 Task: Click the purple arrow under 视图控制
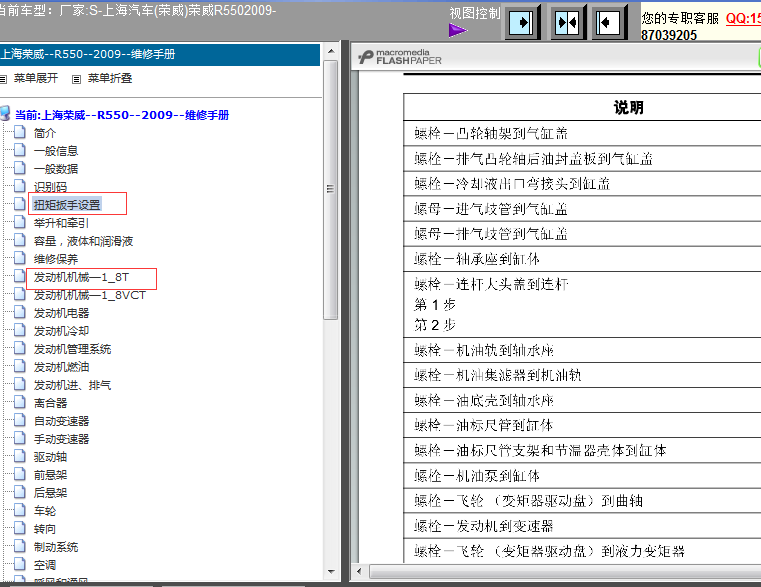457,31
